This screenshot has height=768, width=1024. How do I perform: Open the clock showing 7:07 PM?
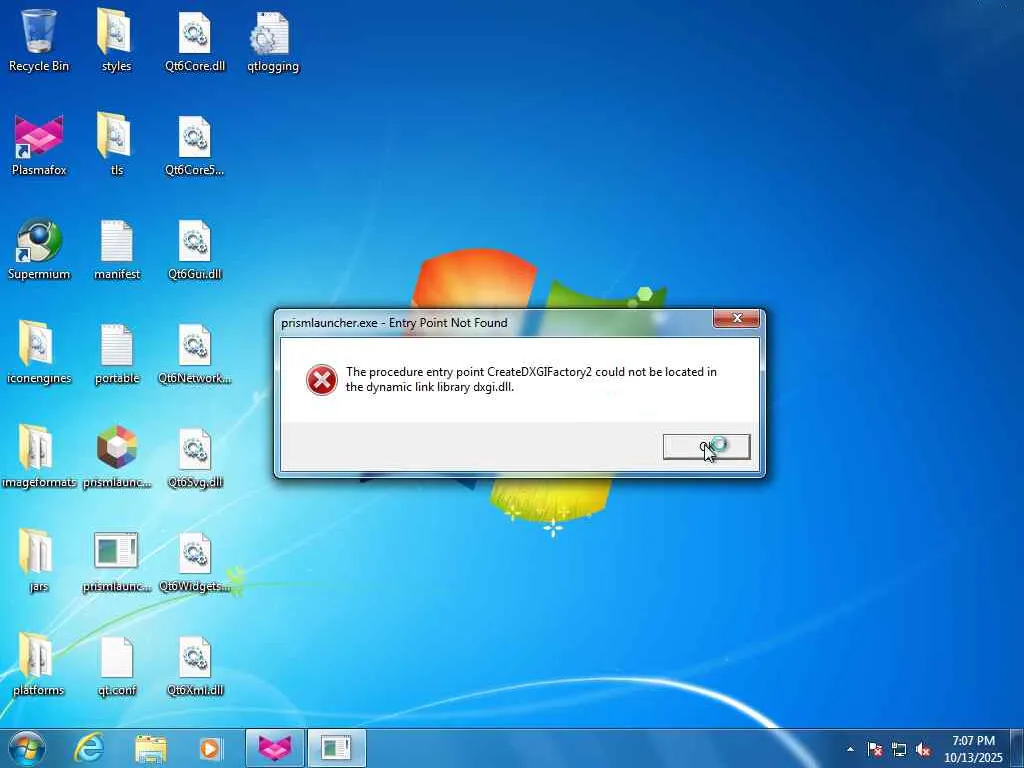tap(972, 749)
